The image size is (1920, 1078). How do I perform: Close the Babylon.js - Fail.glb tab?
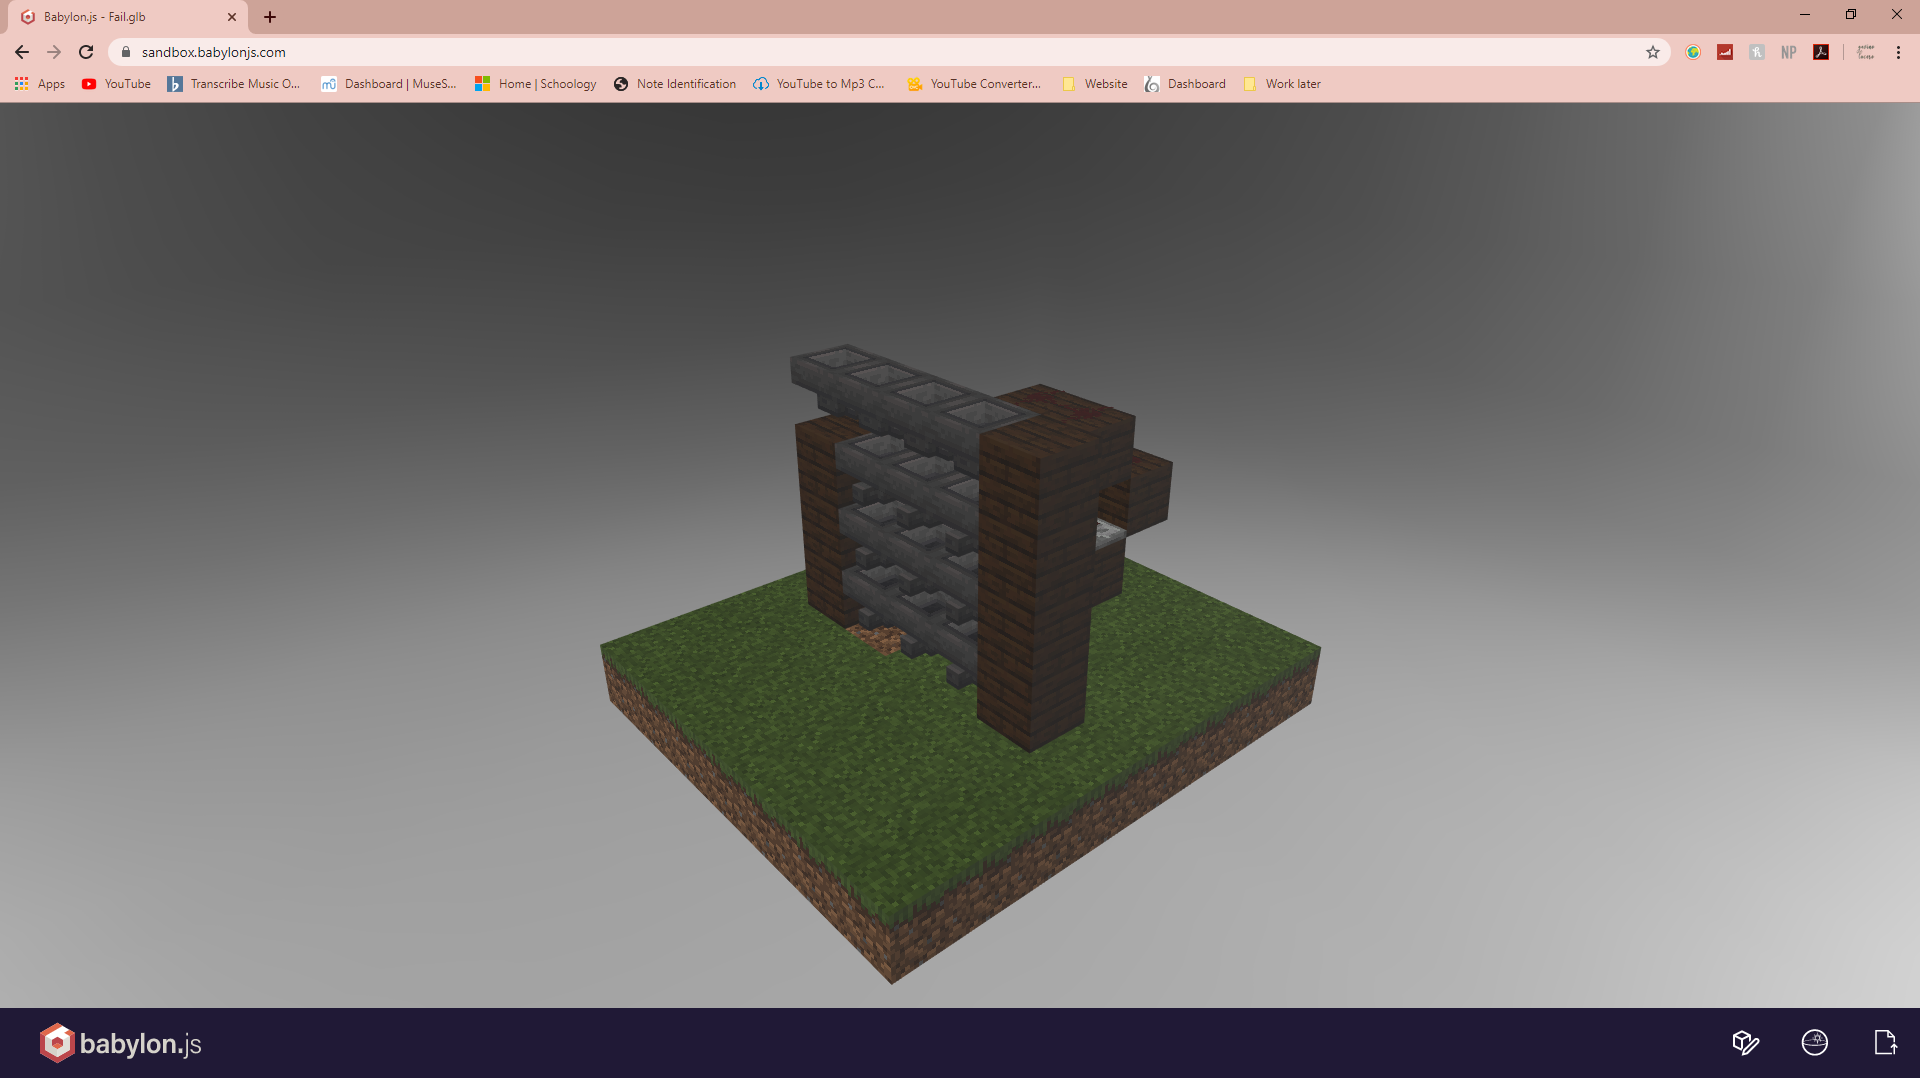(x=232, y=17)
